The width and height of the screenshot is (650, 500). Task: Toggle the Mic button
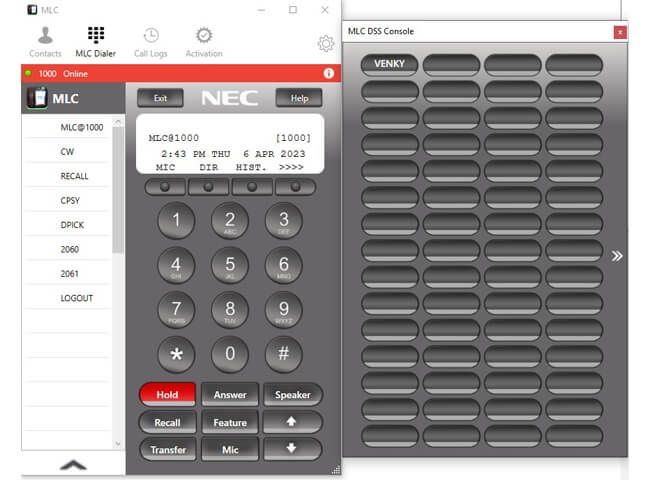pos(230,449)
